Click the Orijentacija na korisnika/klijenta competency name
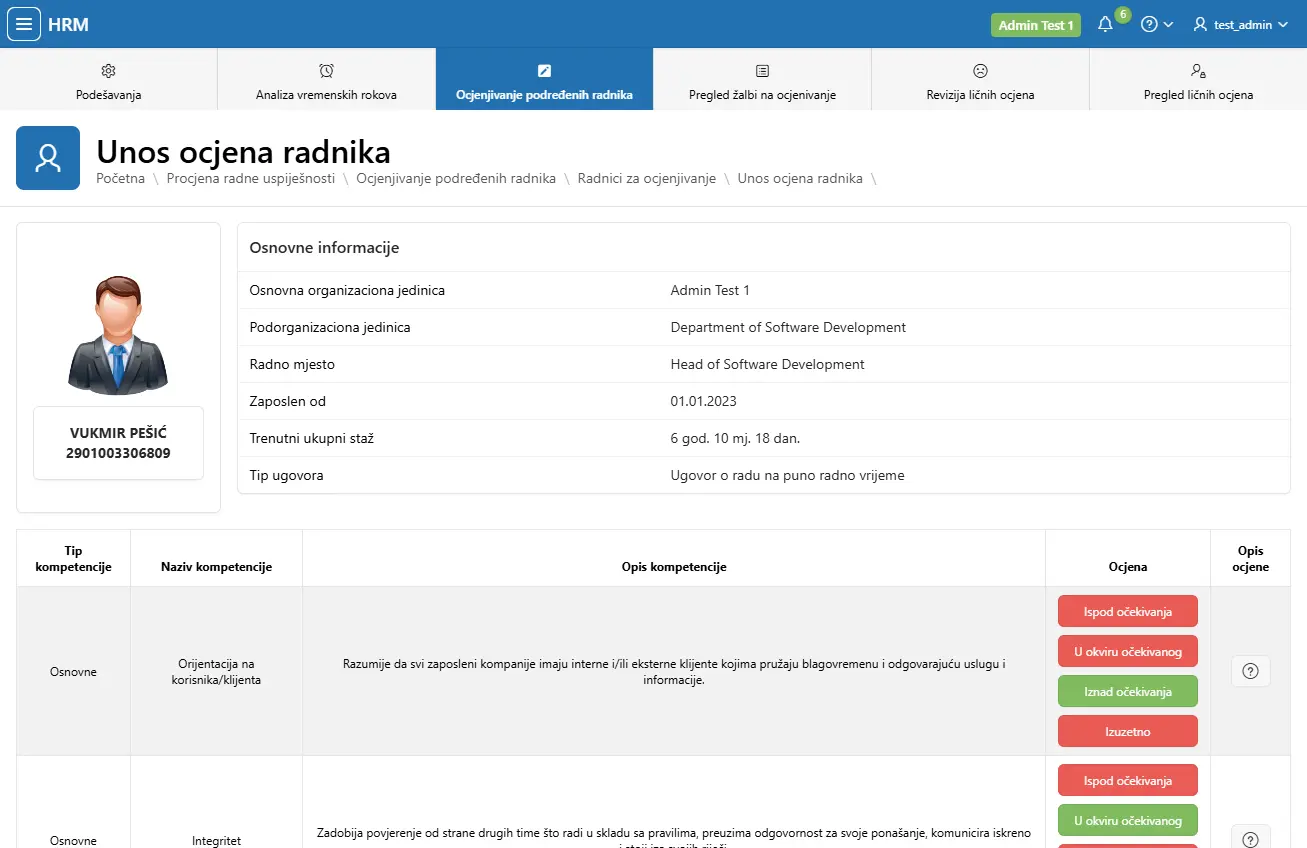Screen dimensions: 1307x848 coord(216,671)
